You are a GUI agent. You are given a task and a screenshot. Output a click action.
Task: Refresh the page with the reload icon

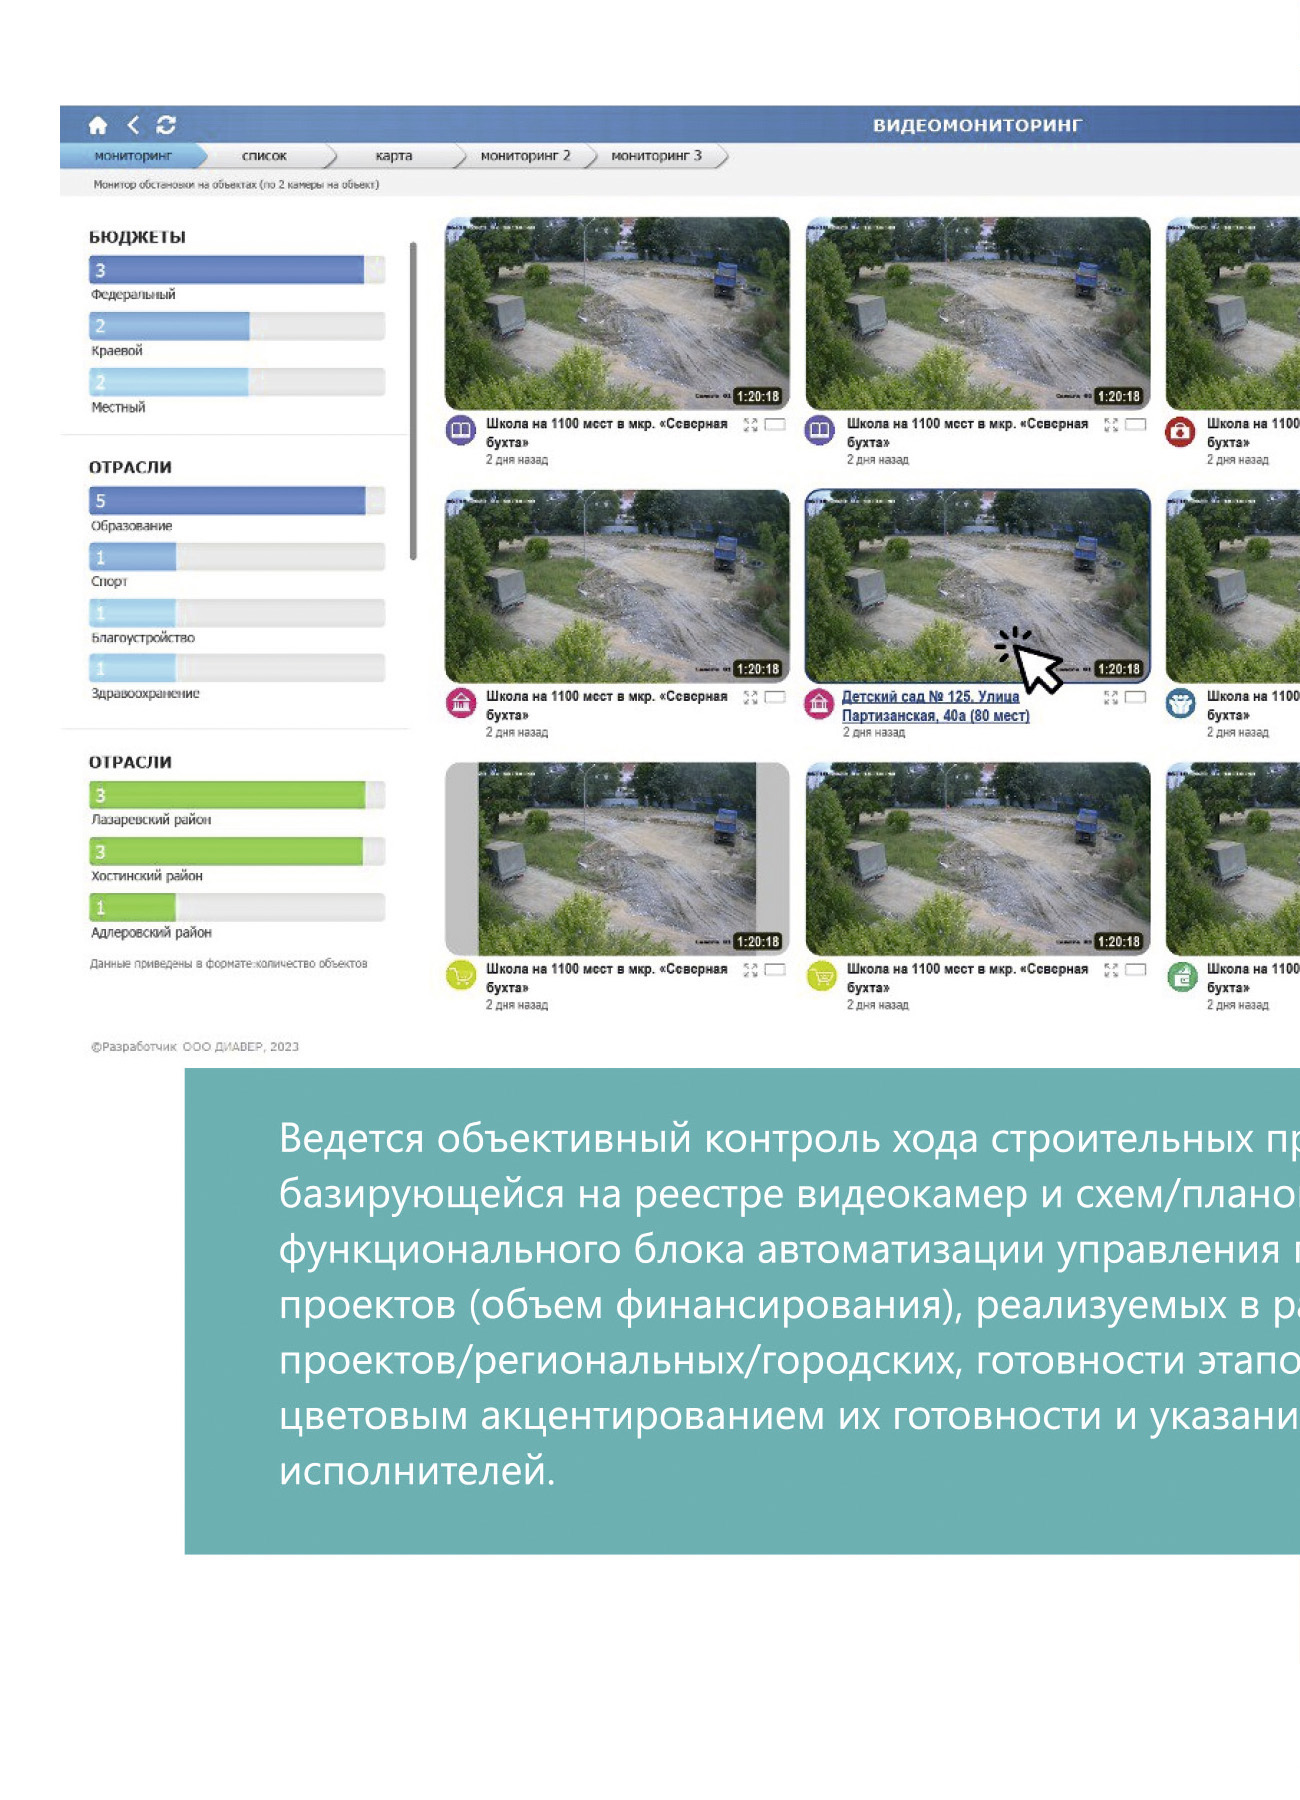point(166,125)
